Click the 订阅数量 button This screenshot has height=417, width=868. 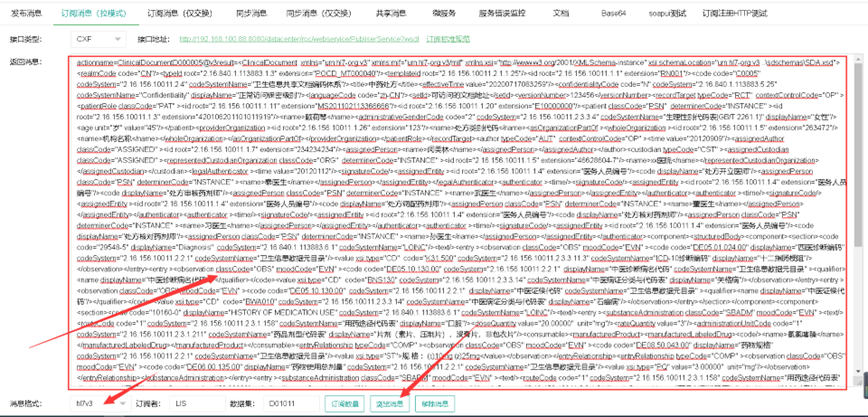click(x=345, y=404)
